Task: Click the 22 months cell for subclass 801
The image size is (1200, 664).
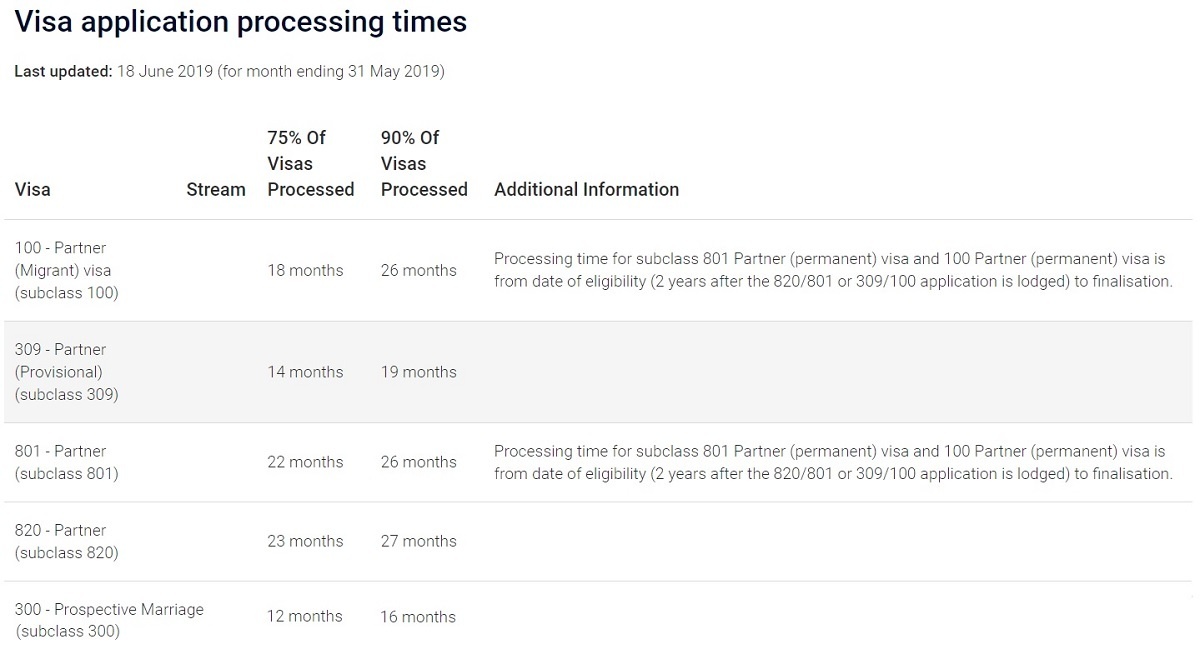Action: [x=305, y=462]
